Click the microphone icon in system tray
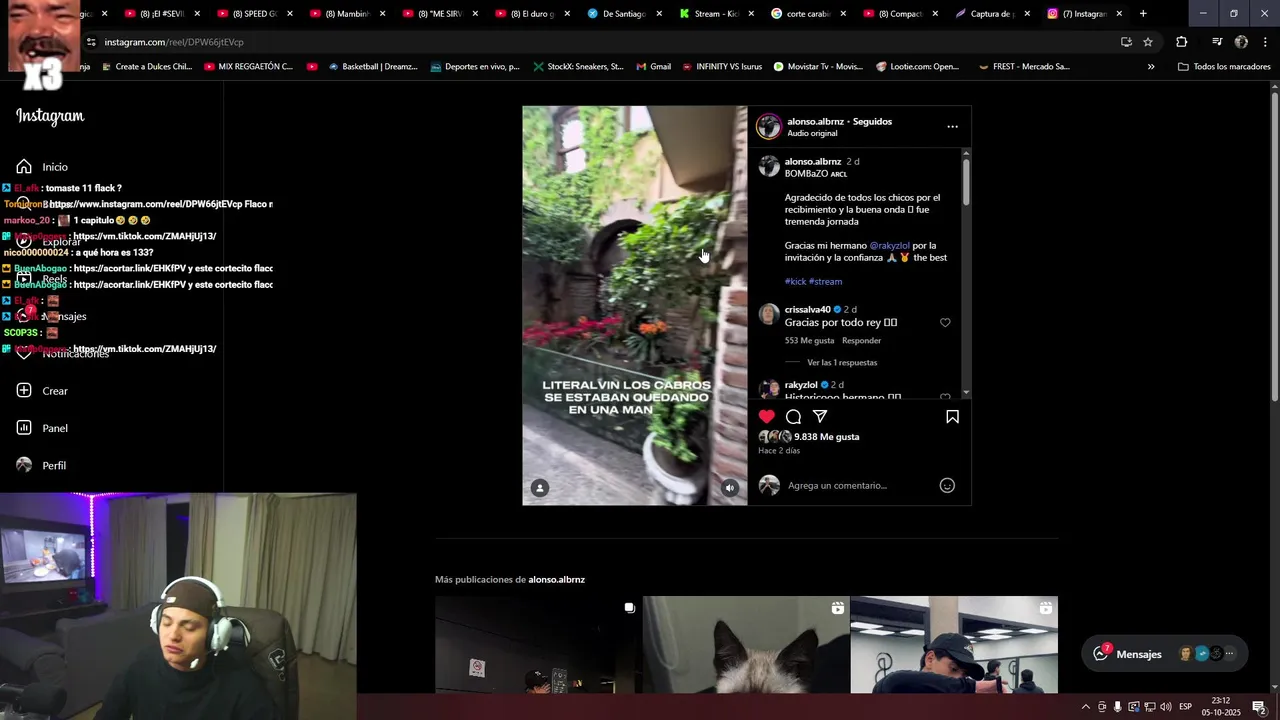The height and width of the screenshot is (720, 1280). (x=1118, y=707)
